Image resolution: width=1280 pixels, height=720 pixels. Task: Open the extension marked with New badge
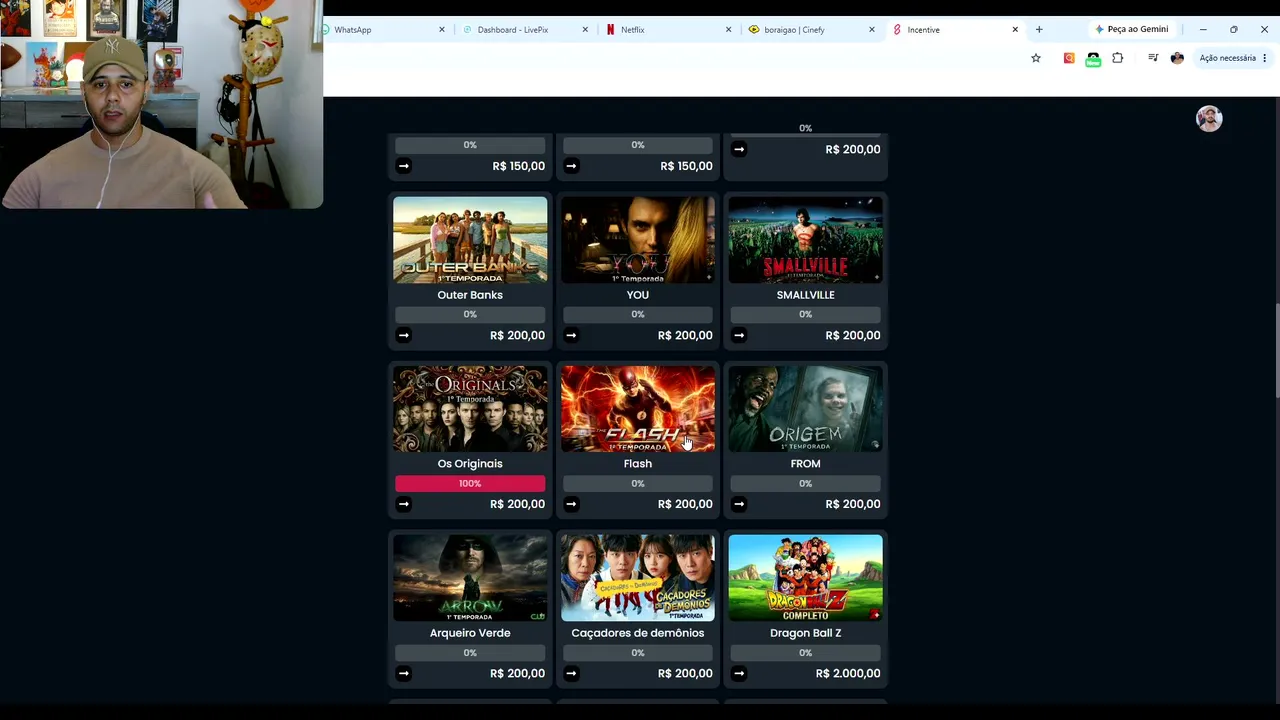tap(1093, 59)
